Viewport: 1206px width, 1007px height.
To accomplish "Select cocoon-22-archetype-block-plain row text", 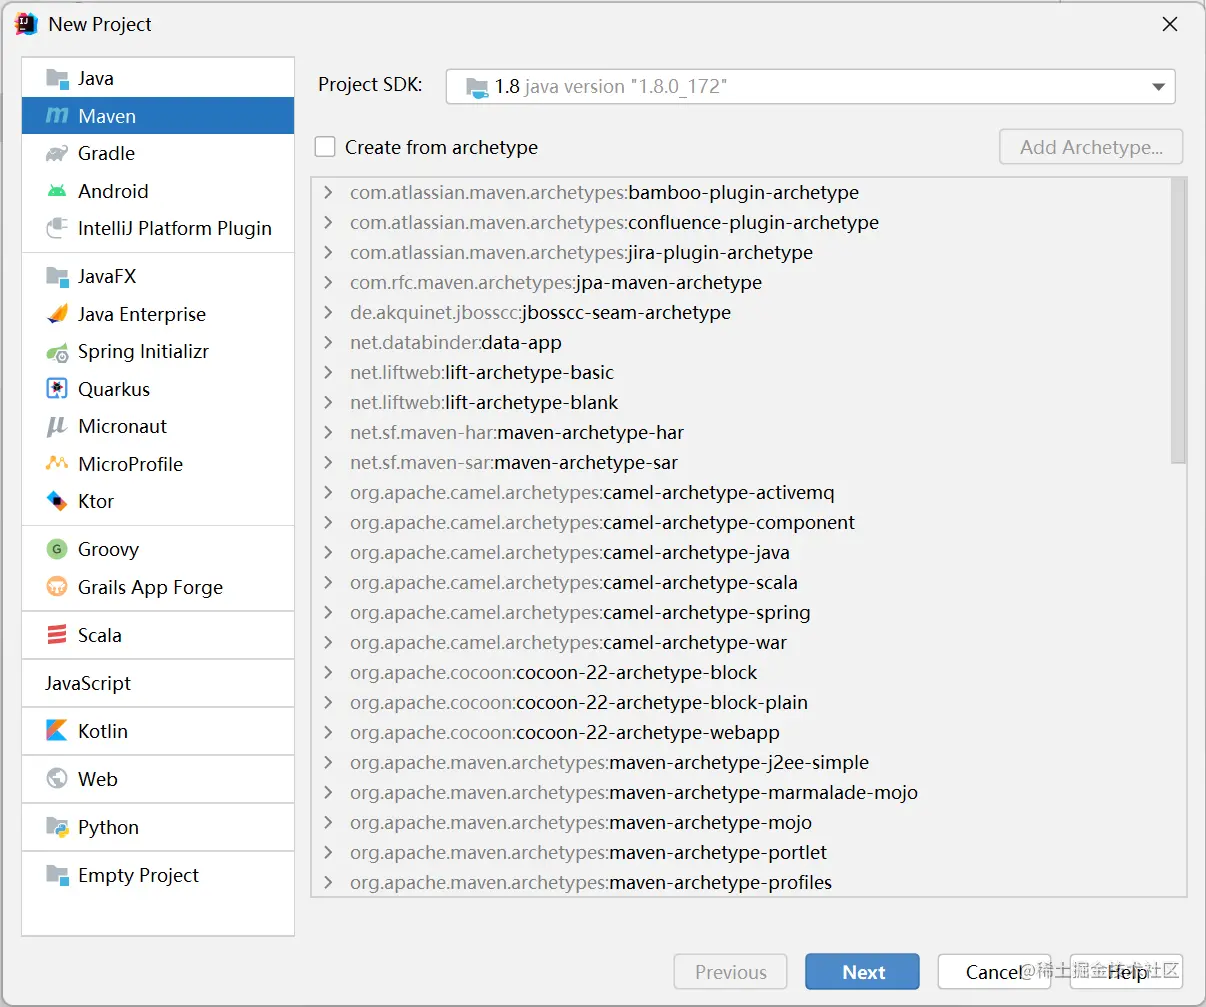I will [x=579, y=702].
